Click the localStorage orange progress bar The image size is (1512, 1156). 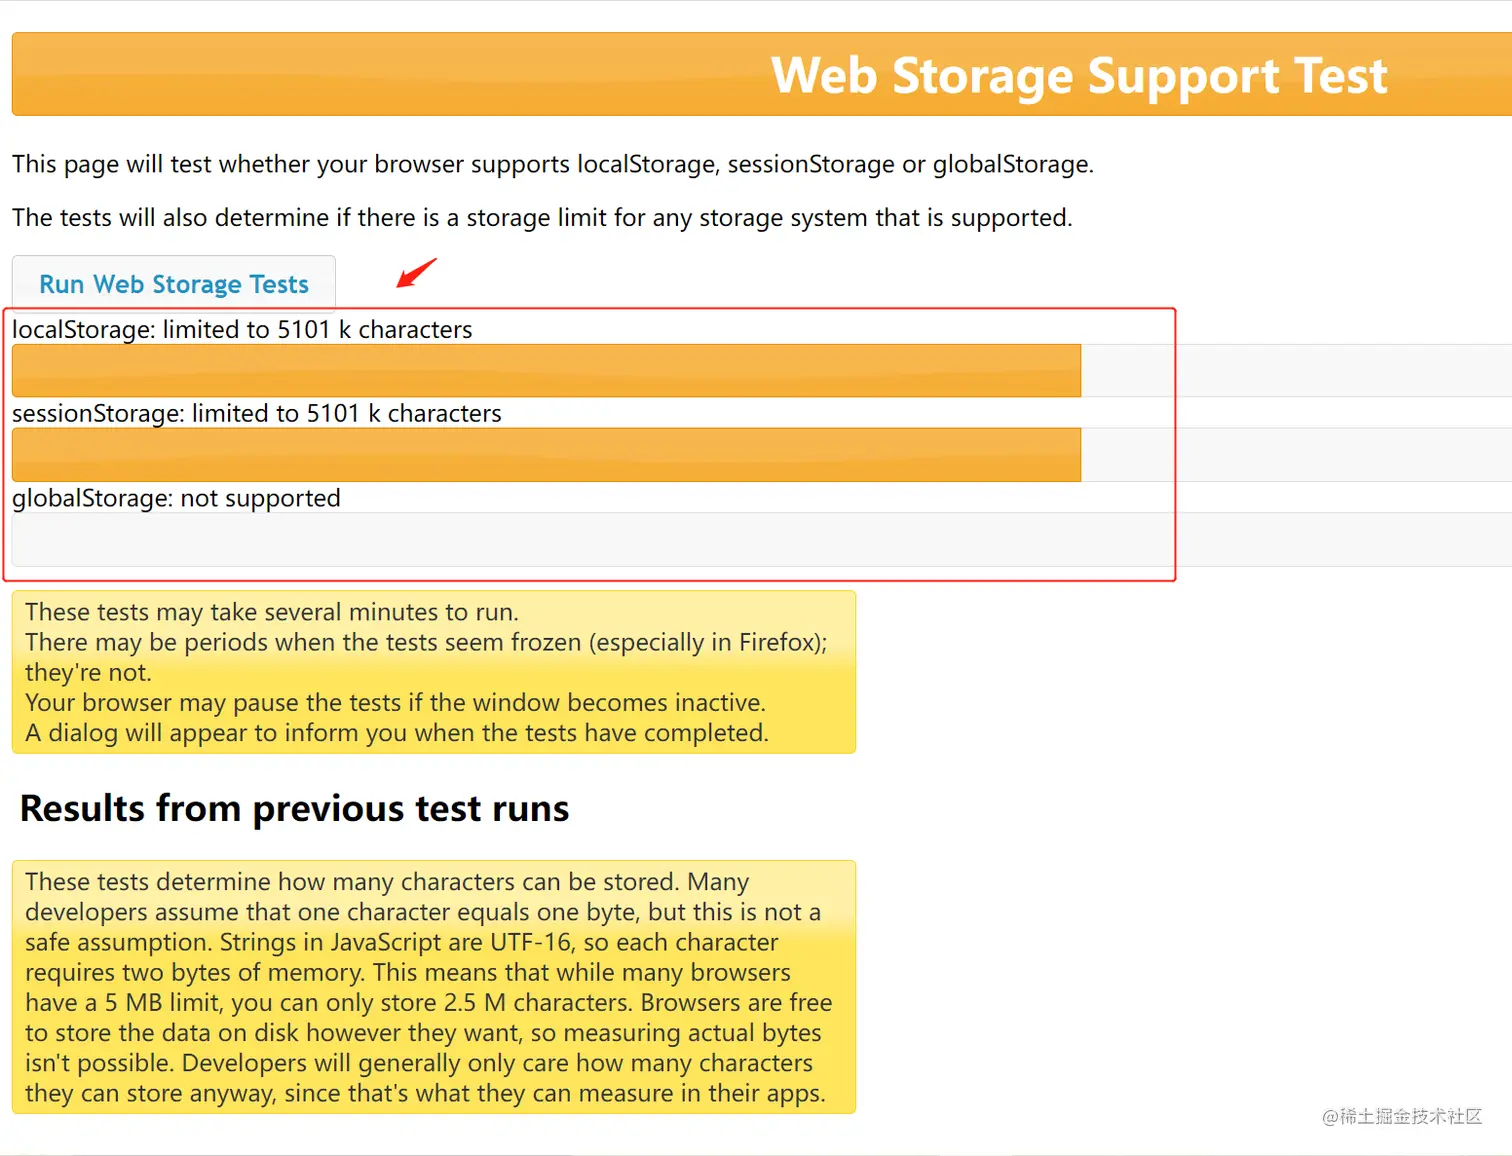click(546, 371)
